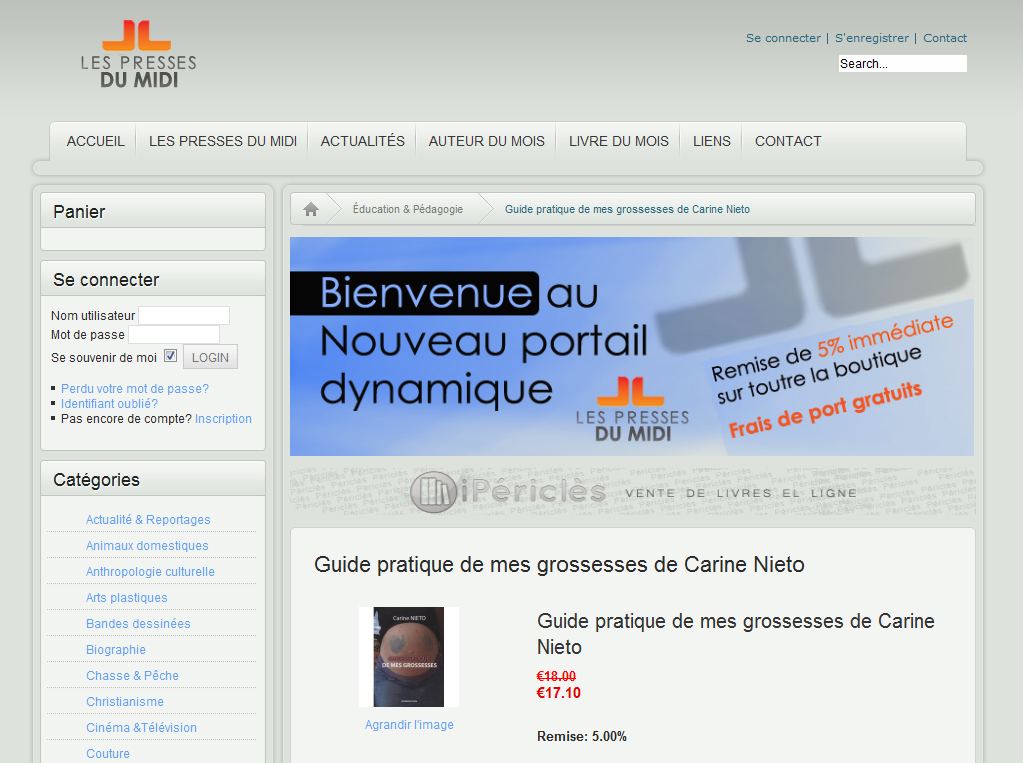This screenshot has height=763, width=1023.
Task: Open the Accueil menu item
Action: point(96,141)
